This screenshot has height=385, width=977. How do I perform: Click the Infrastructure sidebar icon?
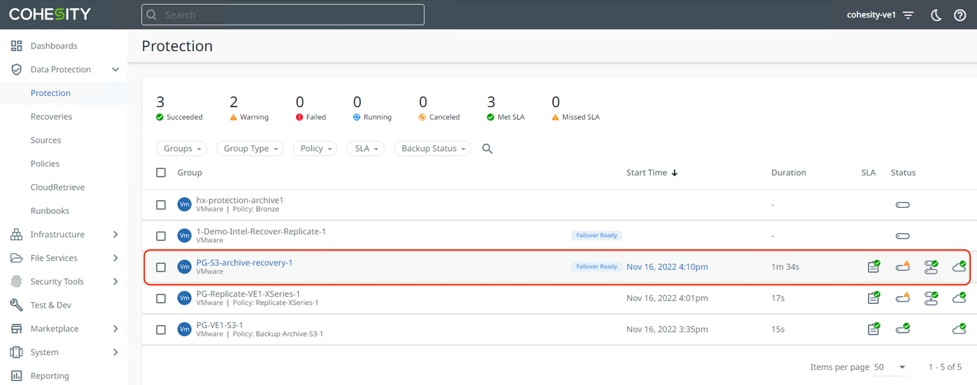point(17,234)
